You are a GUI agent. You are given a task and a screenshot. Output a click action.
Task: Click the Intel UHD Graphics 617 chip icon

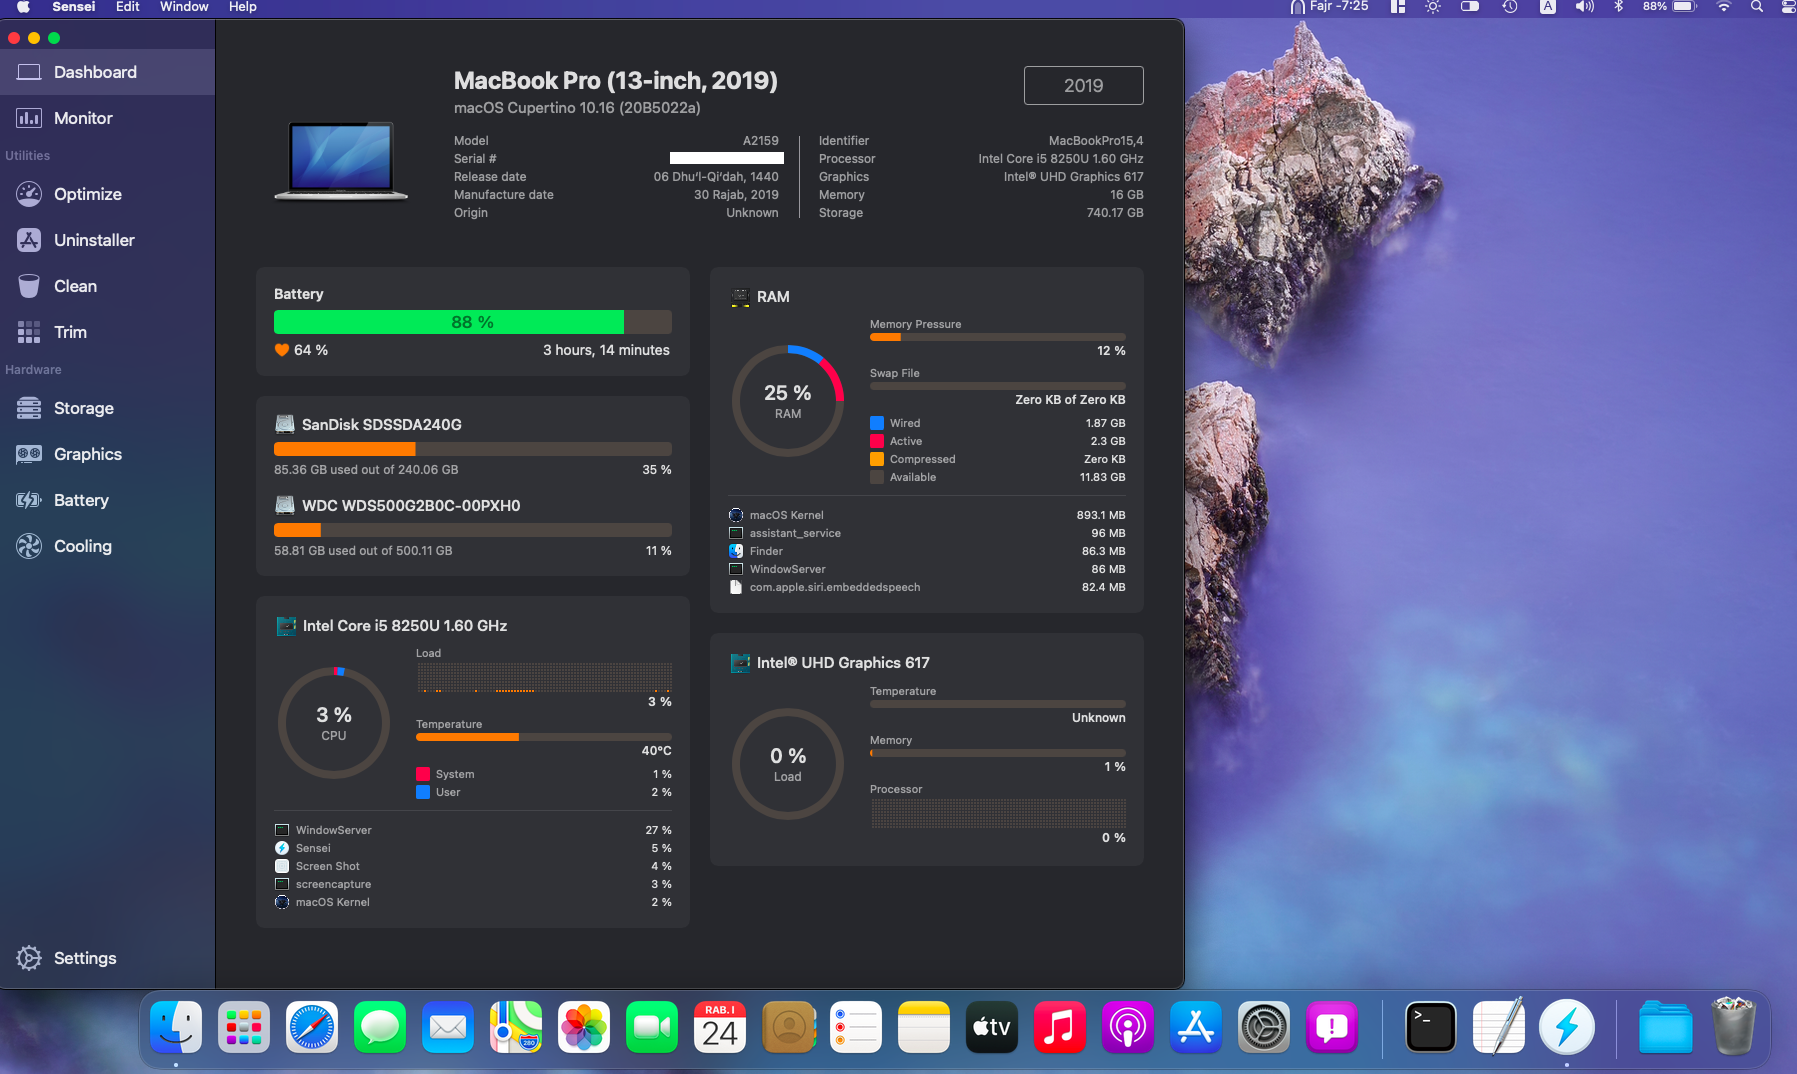pos(740,663)
